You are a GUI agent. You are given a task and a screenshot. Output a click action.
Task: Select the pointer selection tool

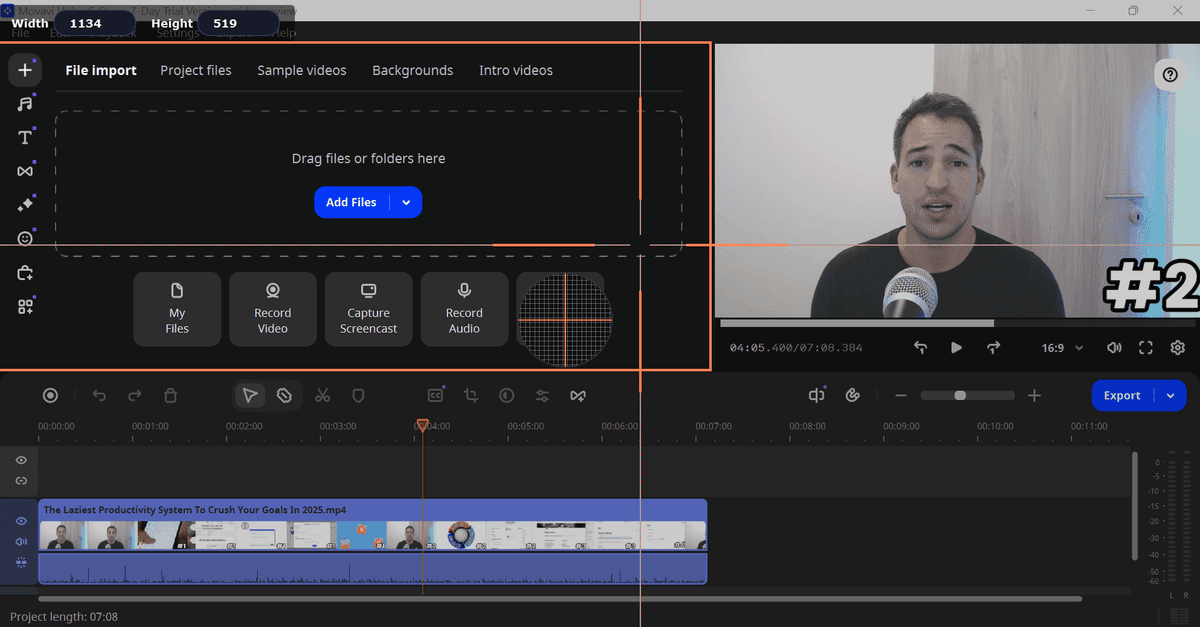pos(250,395)
